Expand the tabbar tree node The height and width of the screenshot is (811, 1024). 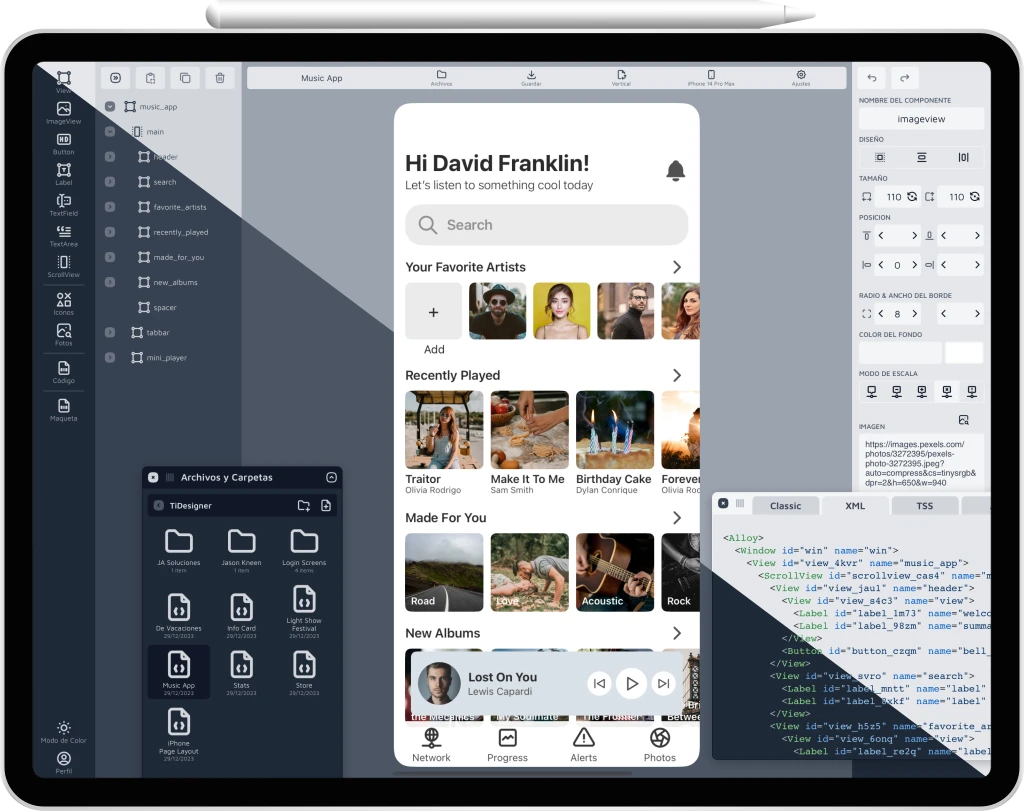click(110, 332)
